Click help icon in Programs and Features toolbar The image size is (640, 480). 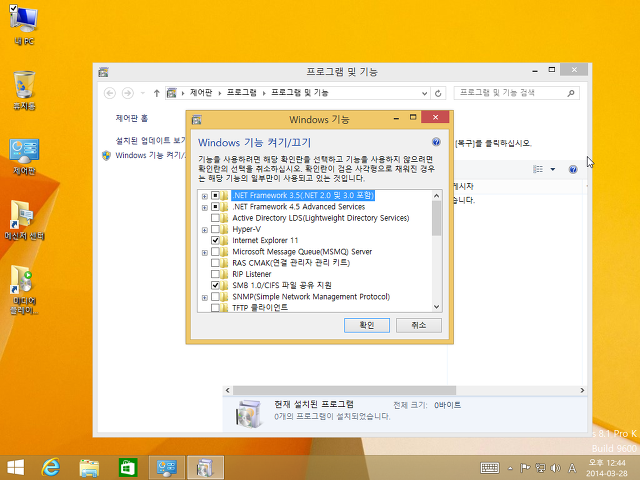(573, 169)
